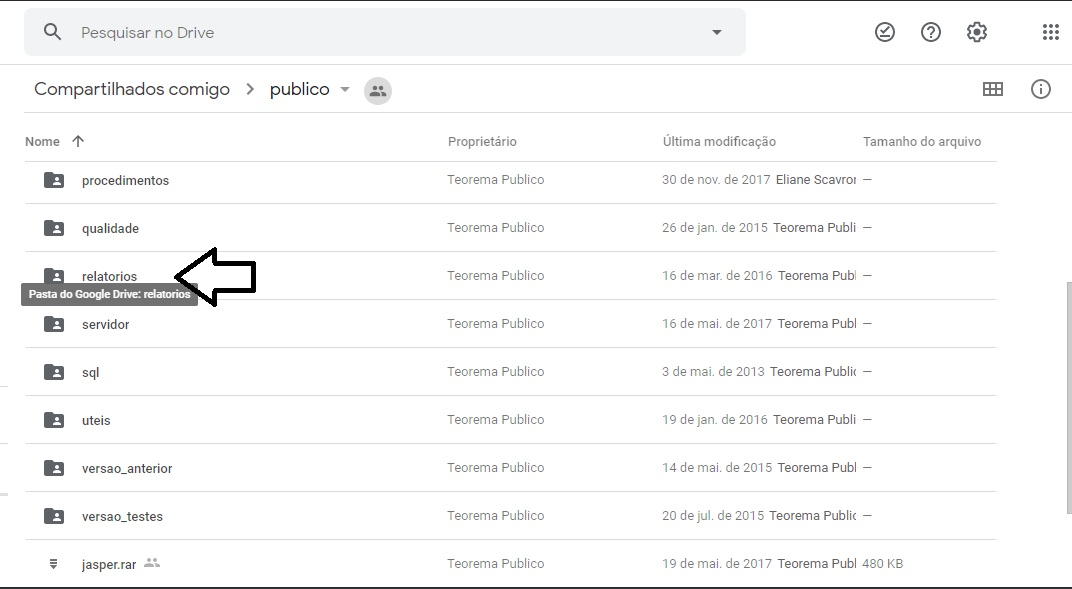
Task: Go to Compartilhados comigo breadcrumb
Action: [x=132, y=90]
